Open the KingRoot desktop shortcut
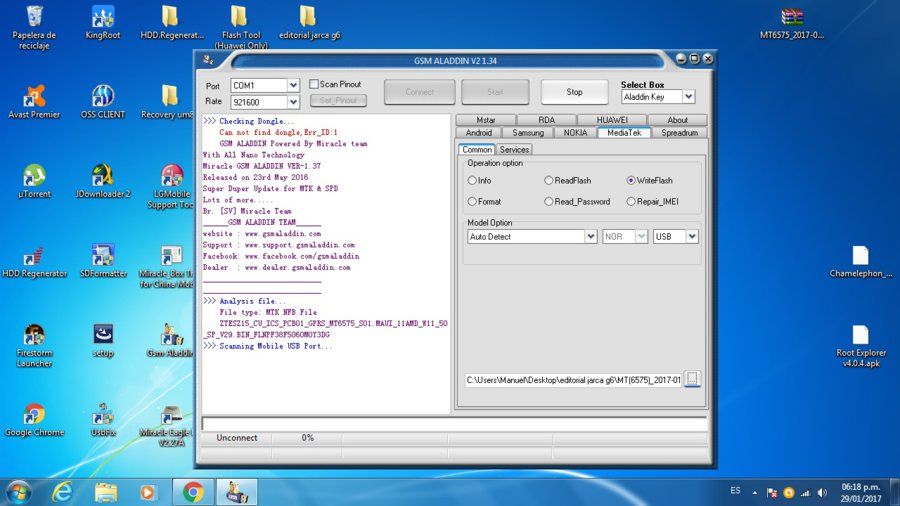900x506 pixels. tap(103, 23)
